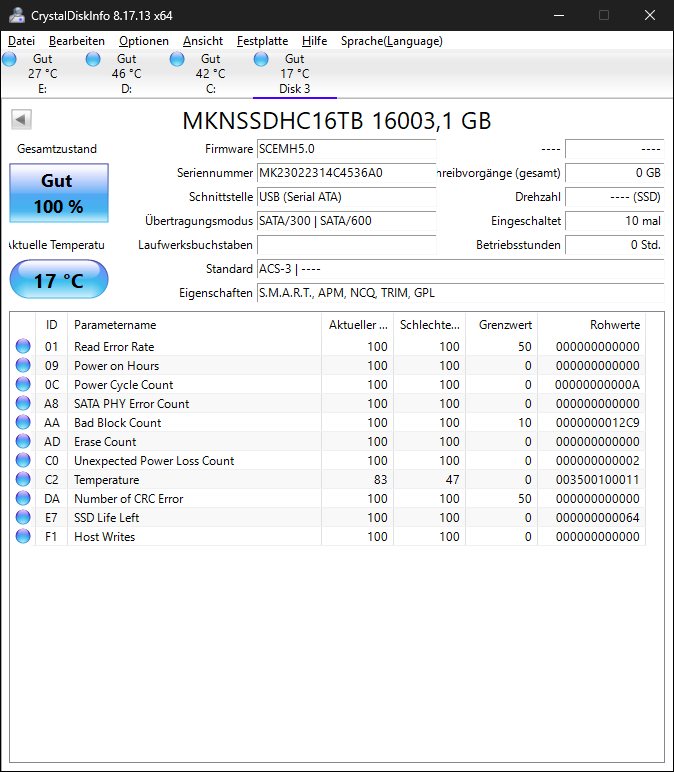
Task: Click the Eigenschaften field with S.M.A.R.T.
Action: click(x=460, y=293)
